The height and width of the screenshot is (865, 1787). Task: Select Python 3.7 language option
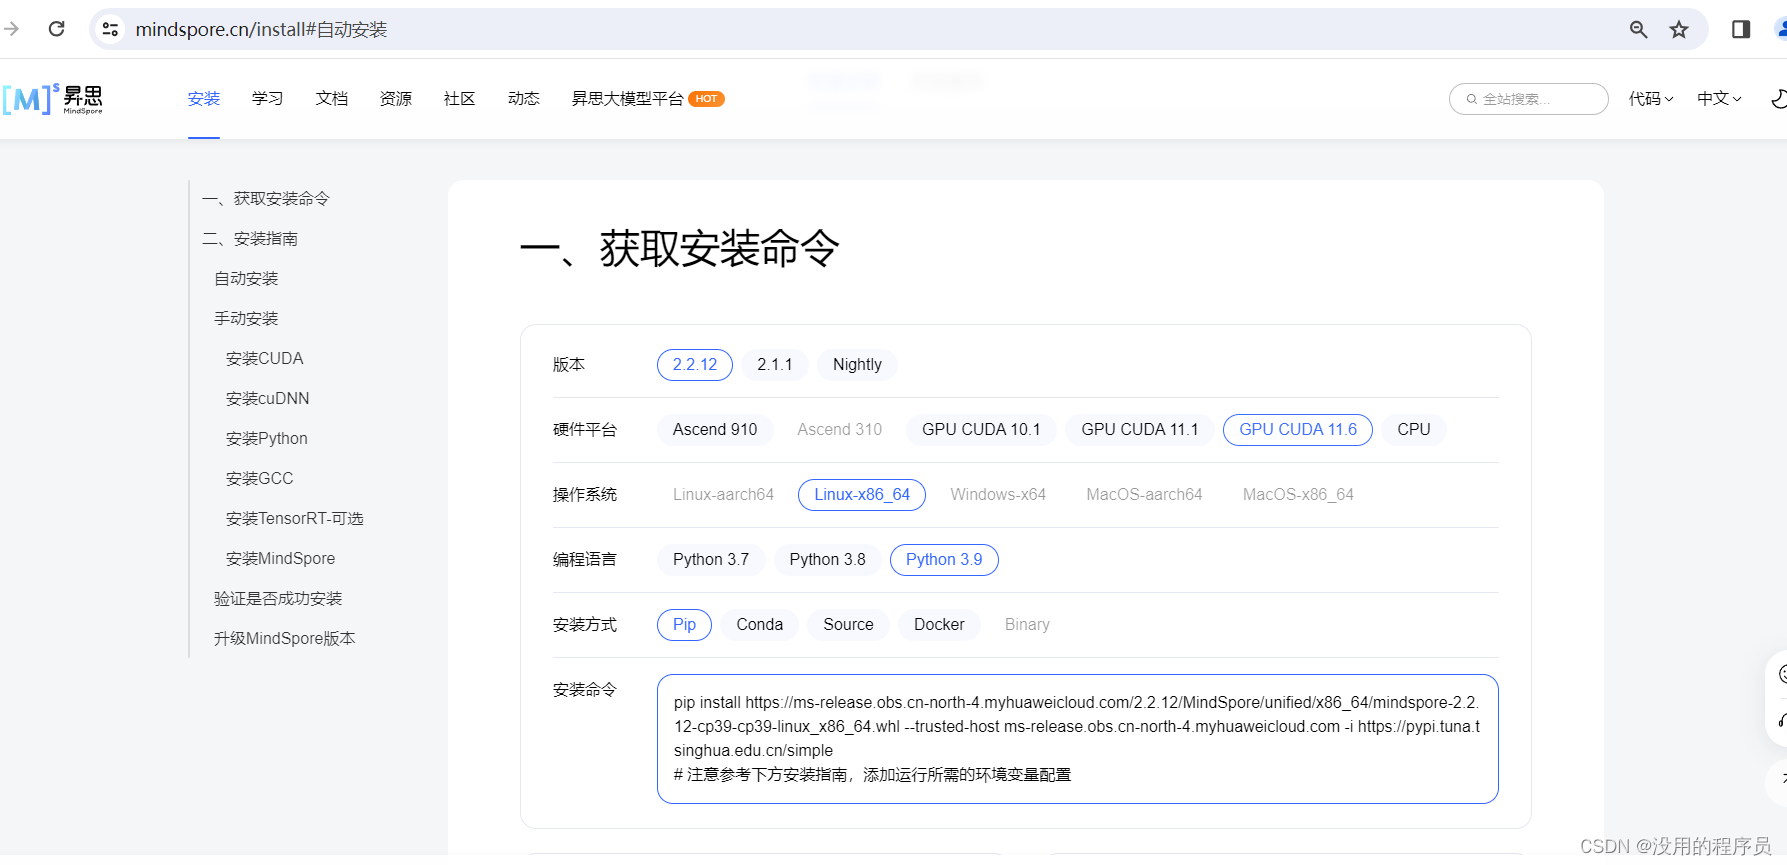[x=711, y=560]
